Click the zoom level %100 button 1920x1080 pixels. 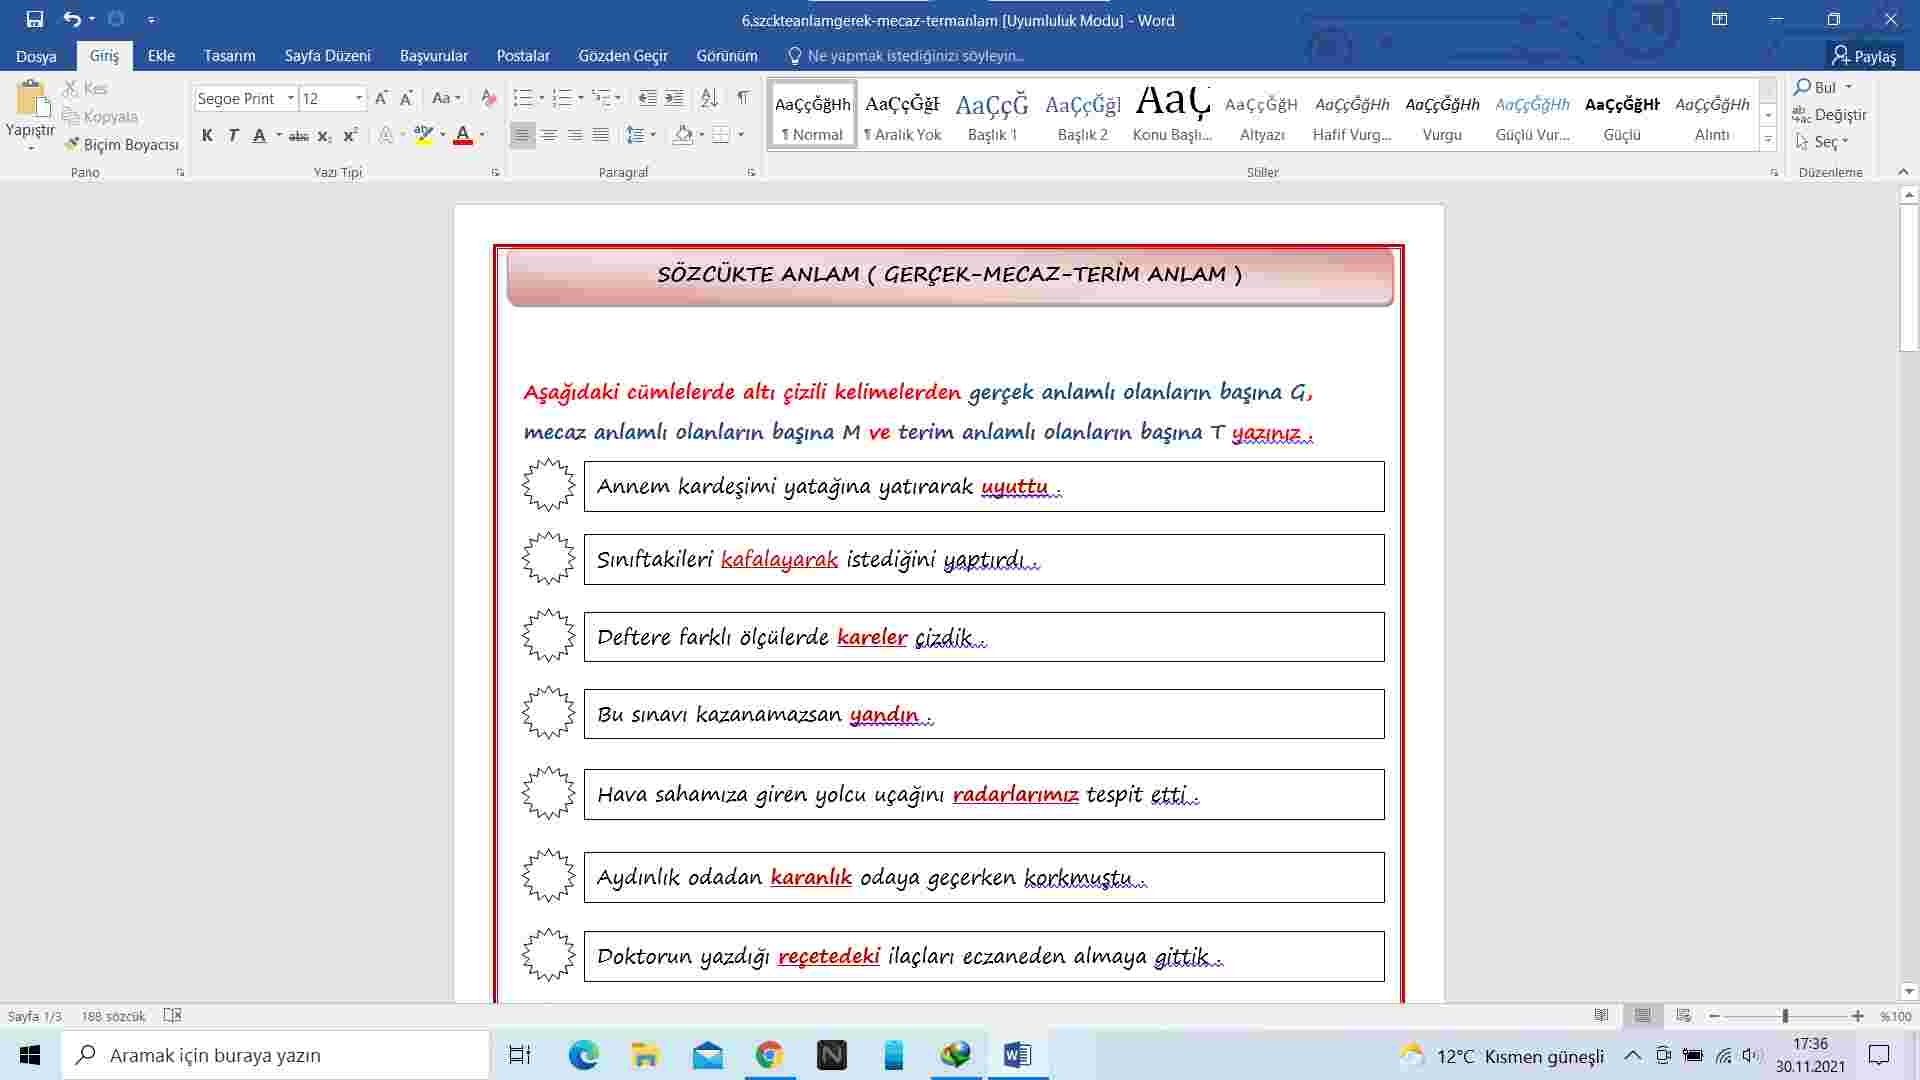(1895, 1016)
